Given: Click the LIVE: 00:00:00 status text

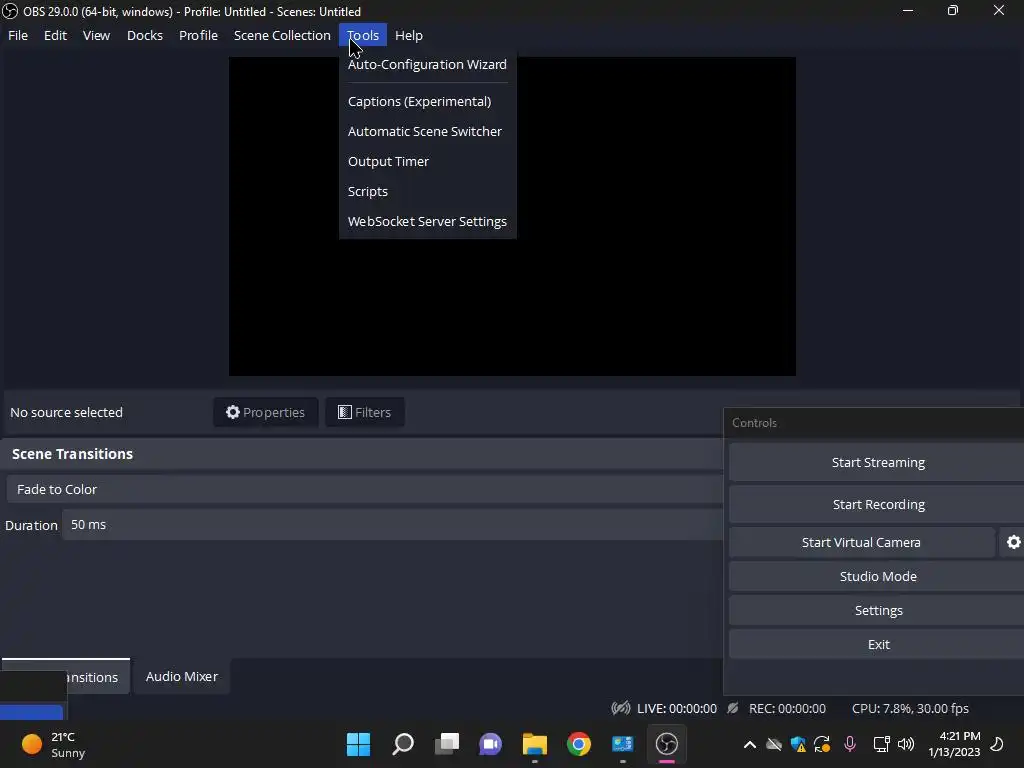Looking at the screenshot, I should 677,709.
